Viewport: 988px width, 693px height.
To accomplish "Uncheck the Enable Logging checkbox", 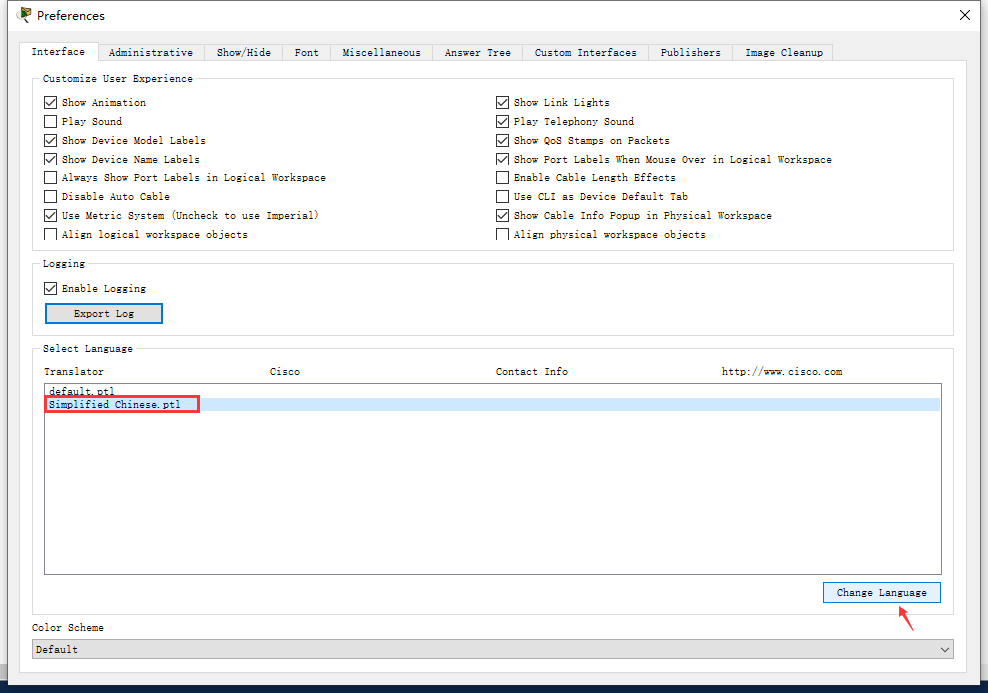I will [51, 289].
